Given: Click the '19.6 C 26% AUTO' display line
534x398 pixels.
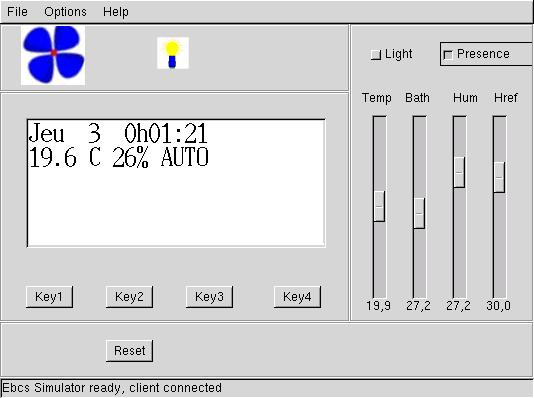Looking at the screenshot, I should (119, 157).
